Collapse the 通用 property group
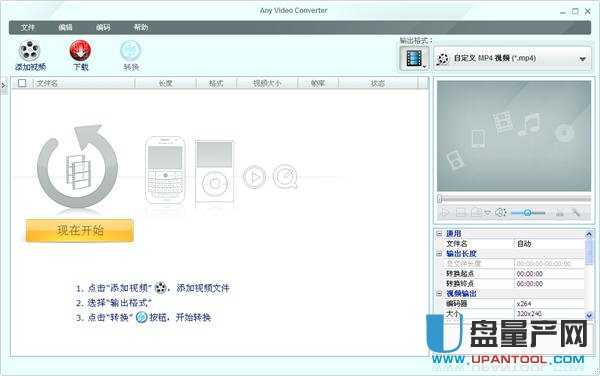The image size is (600, 376). [439, 233]
